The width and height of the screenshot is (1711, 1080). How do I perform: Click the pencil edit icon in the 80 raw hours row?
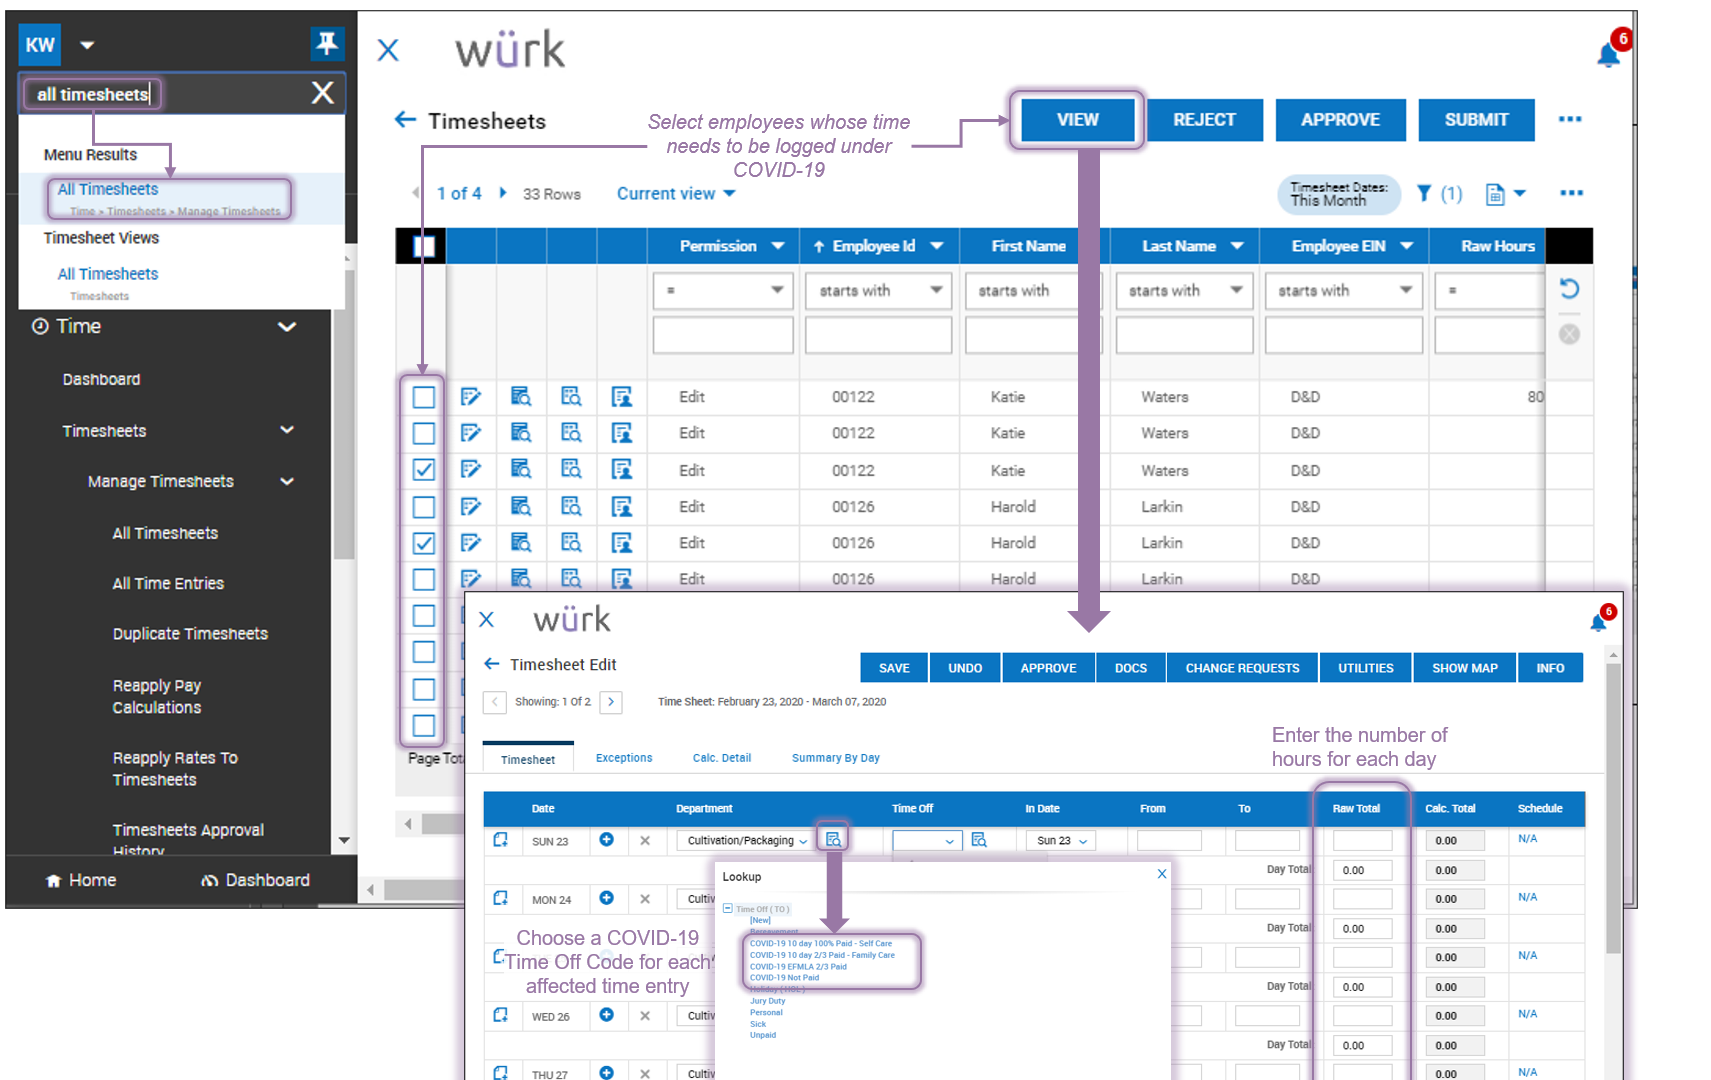click(471, 397)
